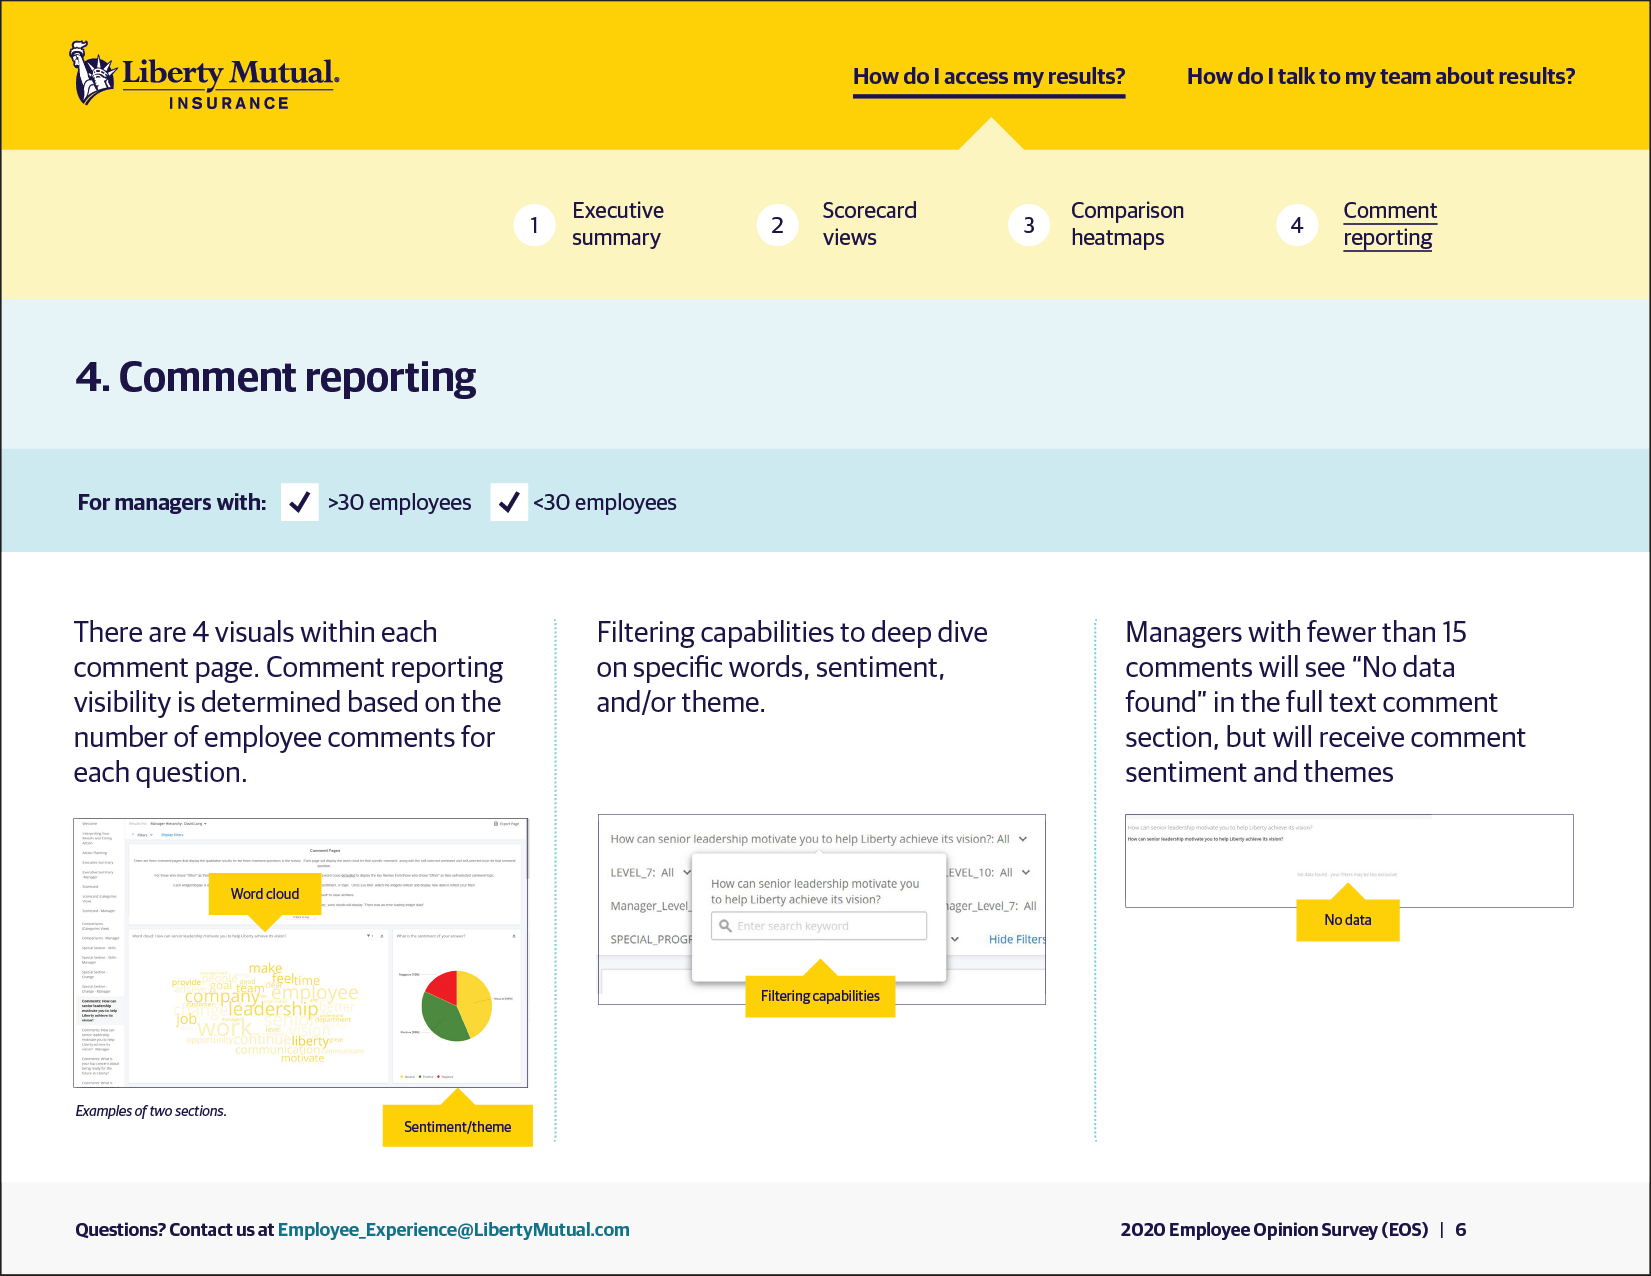Click the '4. Comment reporting' heading
The width and height of the screenshot is (1651, 1276).
click(x=276, y=377)
